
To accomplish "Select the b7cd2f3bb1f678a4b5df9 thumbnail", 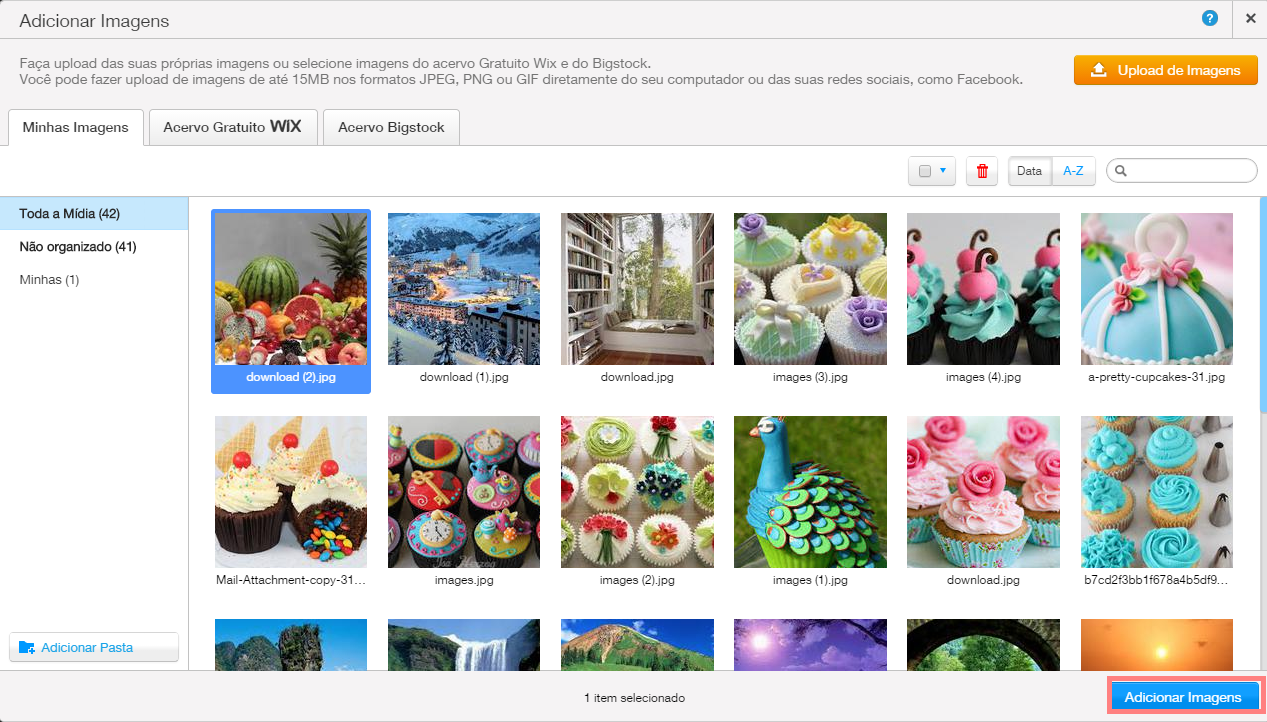I will [1157, 492].
